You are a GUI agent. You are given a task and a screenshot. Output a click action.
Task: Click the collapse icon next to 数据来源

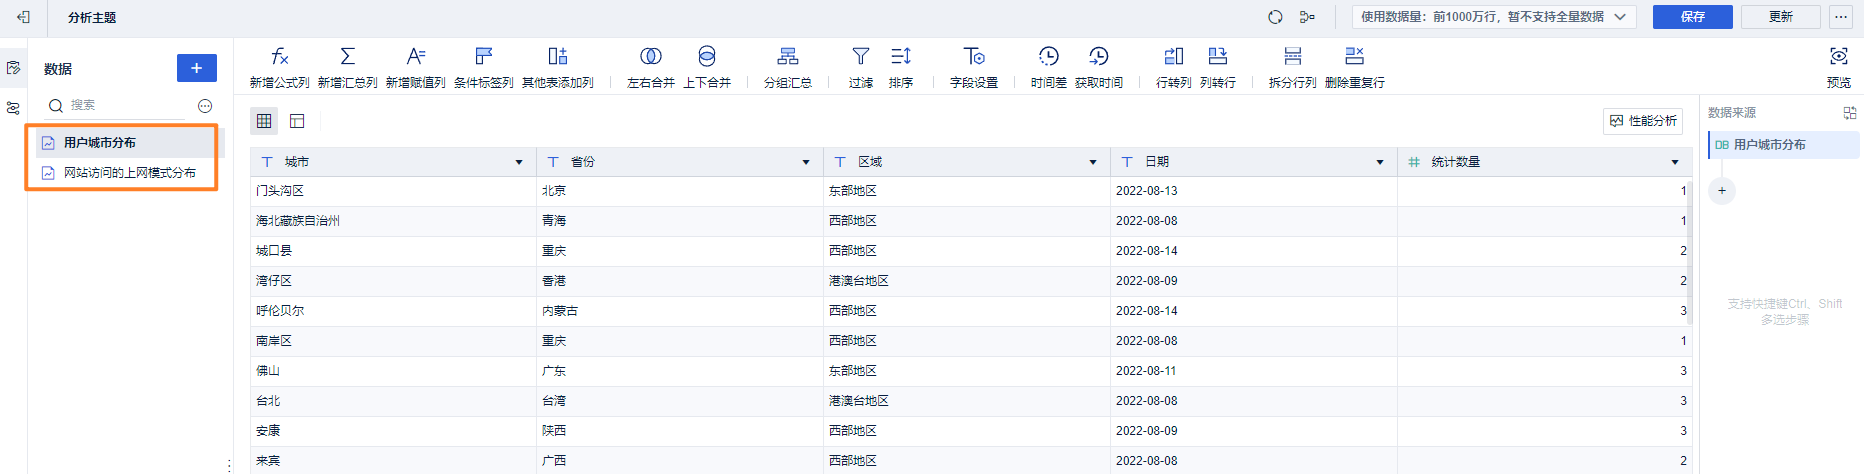coord(1849,113)
